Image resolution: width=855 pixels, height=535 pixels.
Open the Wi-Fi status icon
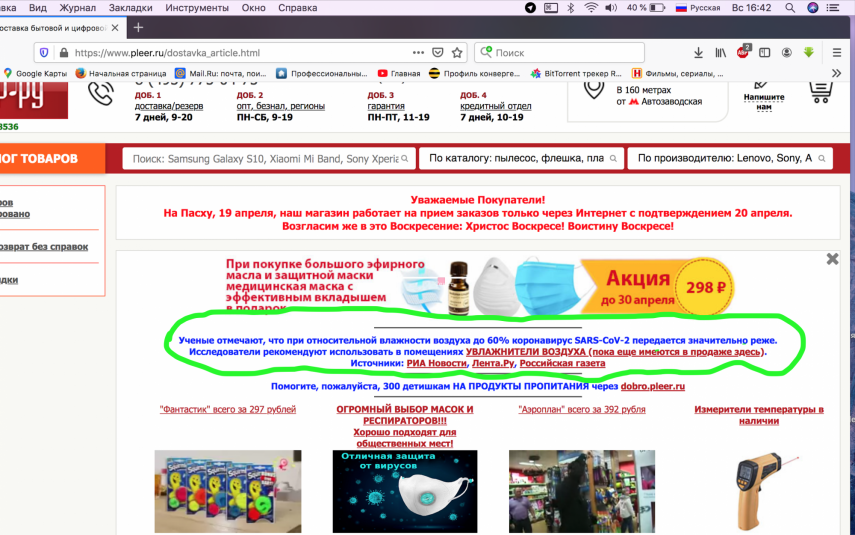[x=591, y=8]
